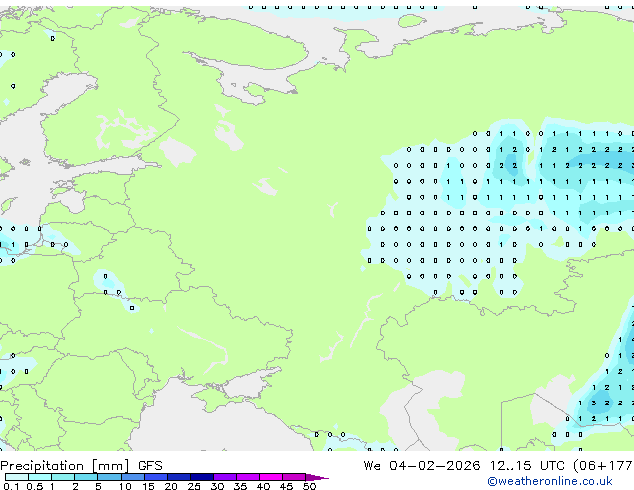This screenshot has width=634, height=490.
Task: Select the 2–5 mm legend swatch
Action: [86, 477]
